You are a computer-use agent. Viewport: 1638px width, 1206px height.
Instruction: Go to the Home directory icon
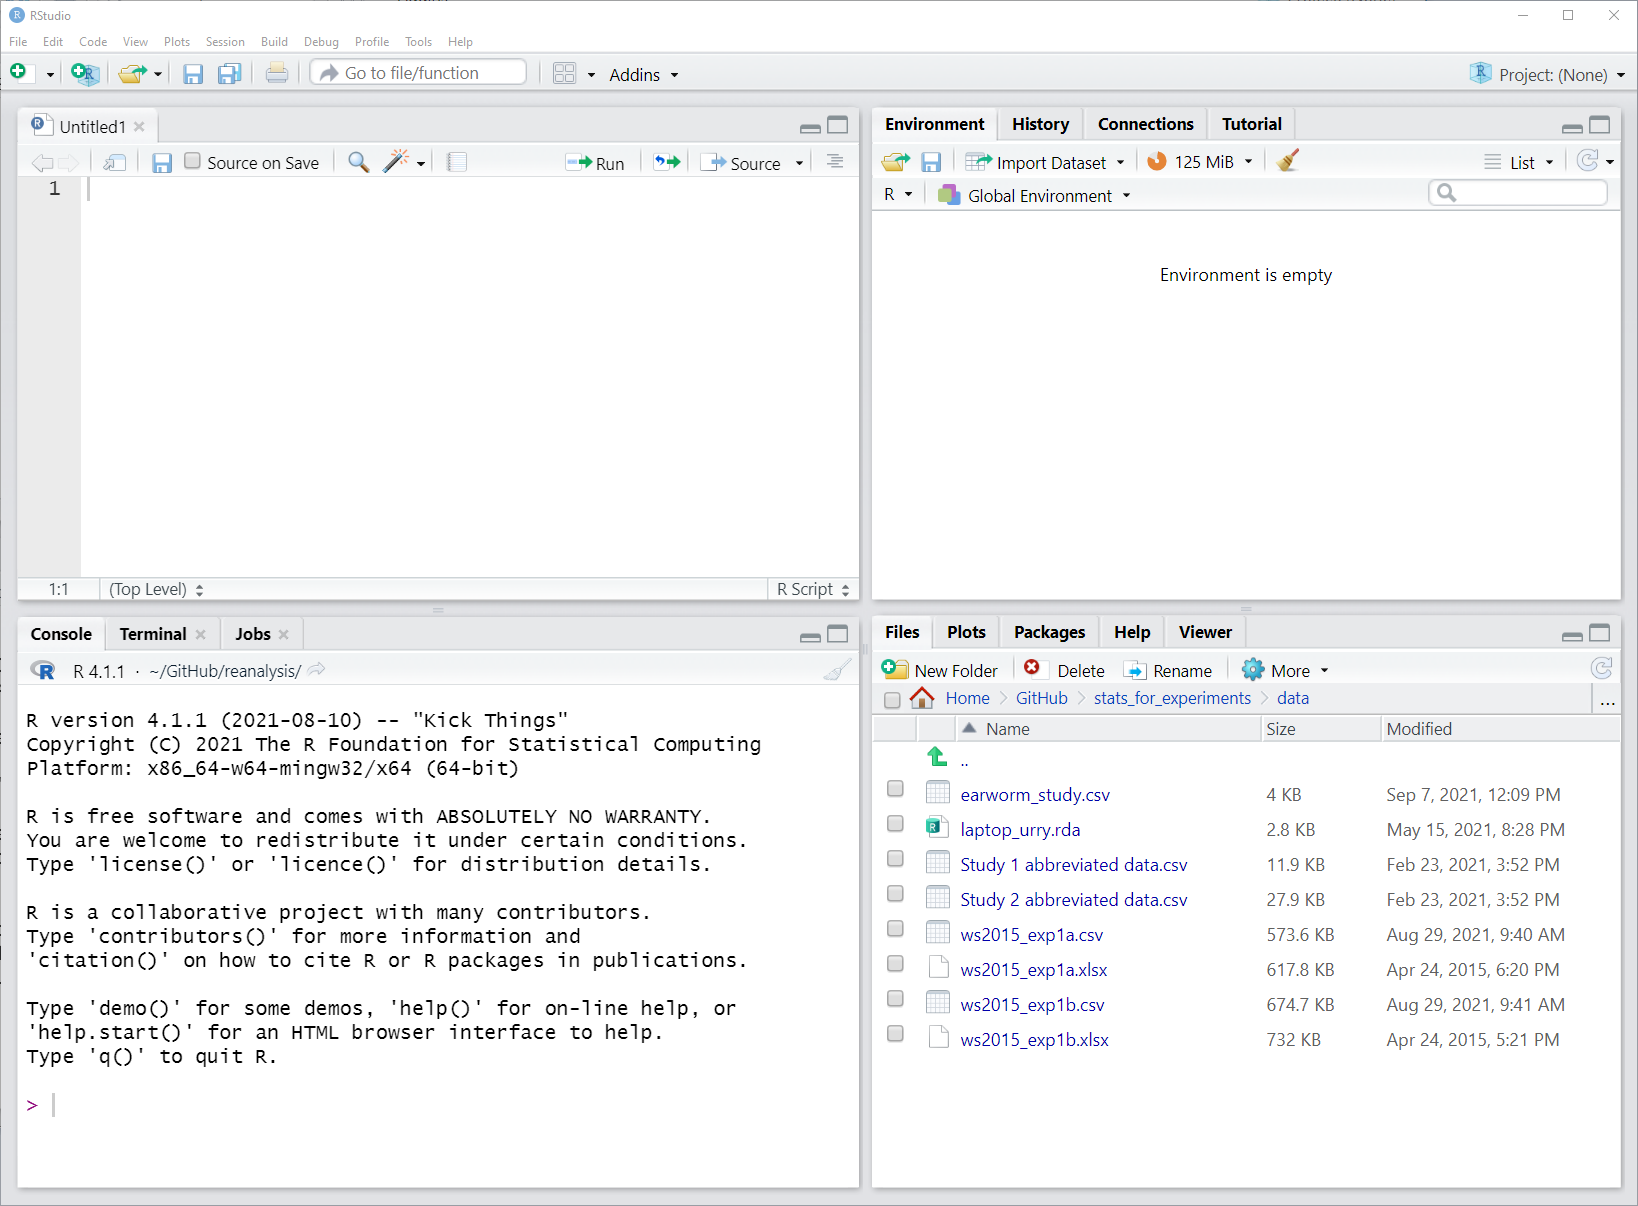click(922, 698)
